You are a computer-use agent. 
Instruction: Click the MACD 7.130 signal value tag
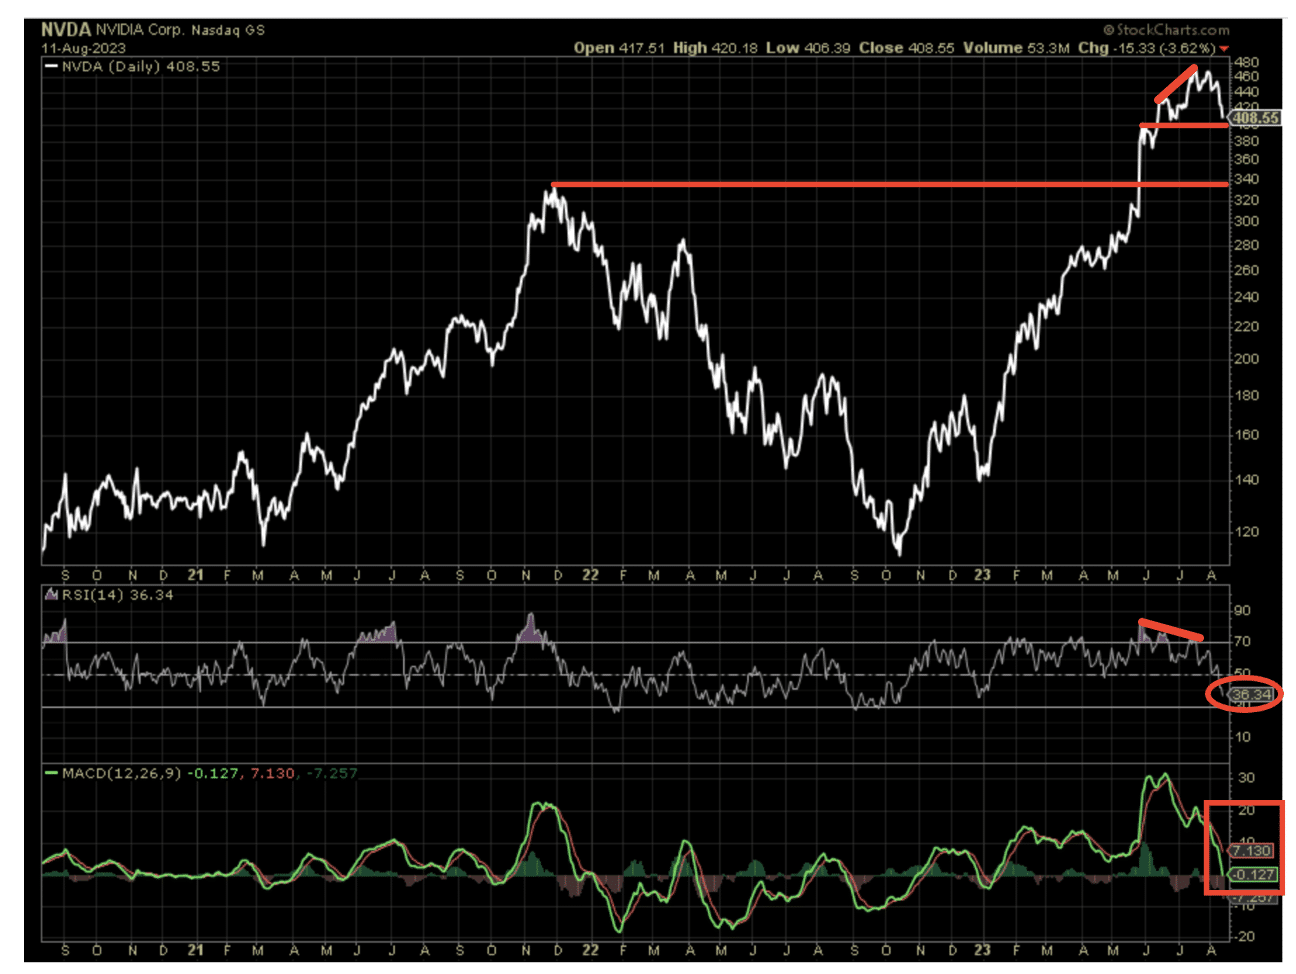(1251, 851)
